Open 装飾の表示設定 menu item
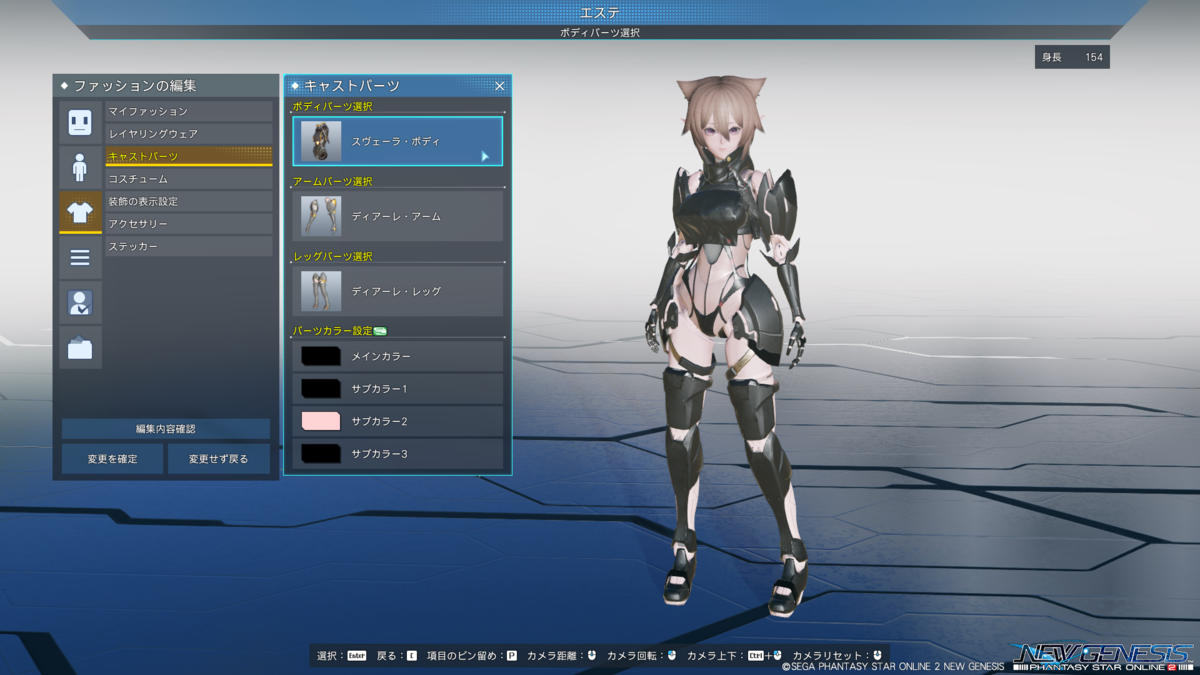This screenshot has width=1200, height=675. pos(189,201)
